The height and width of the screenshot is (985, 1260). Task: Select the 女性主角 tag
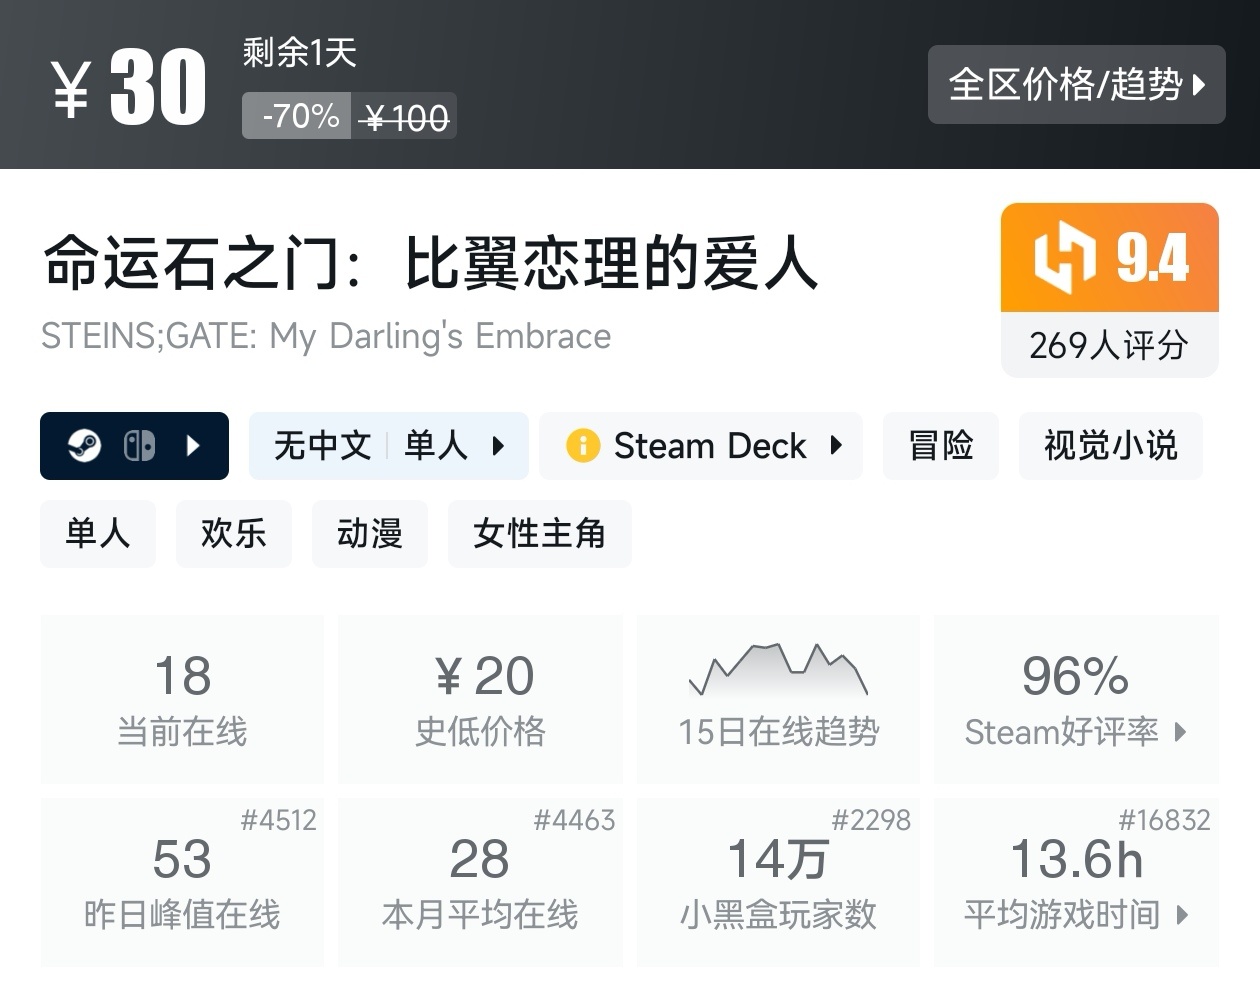pyautogui.click(x=539, y=534)
